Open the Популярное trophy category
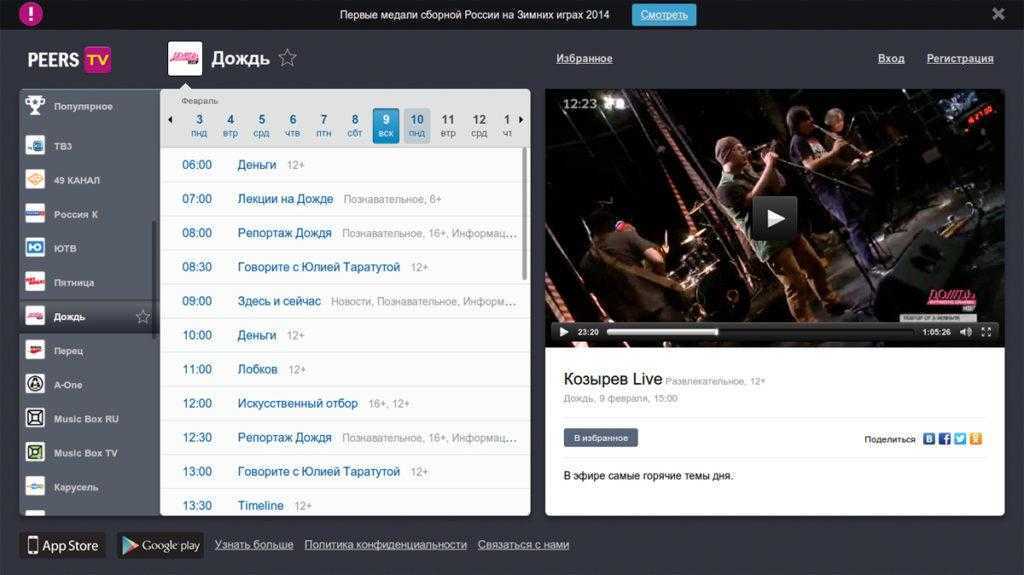Screen dimensions: 1024x575 coord(83,106)
